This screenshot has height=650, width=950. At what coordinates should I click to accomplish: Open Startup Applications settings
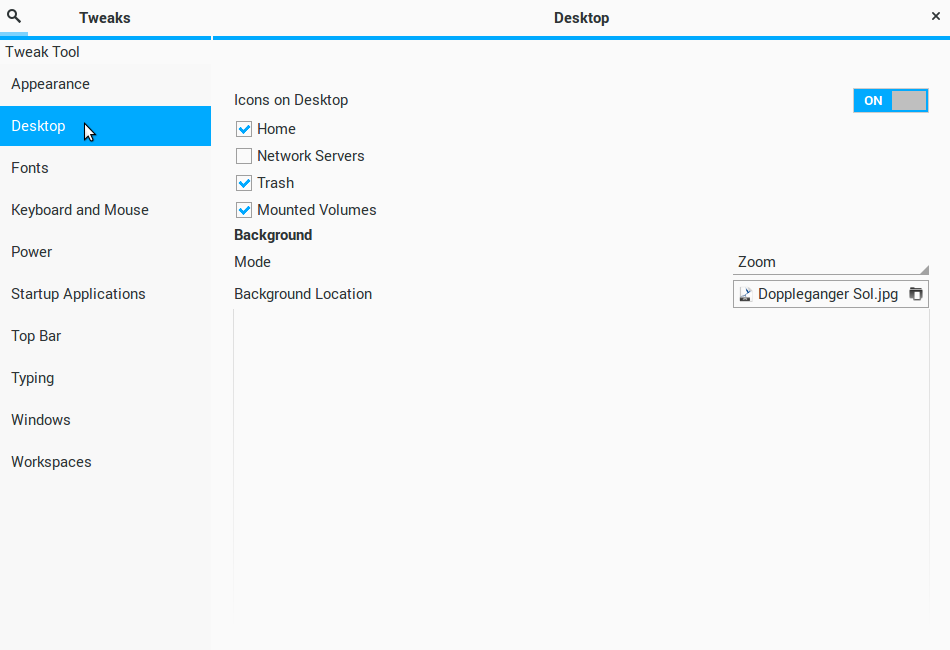[x=78, y=294]
